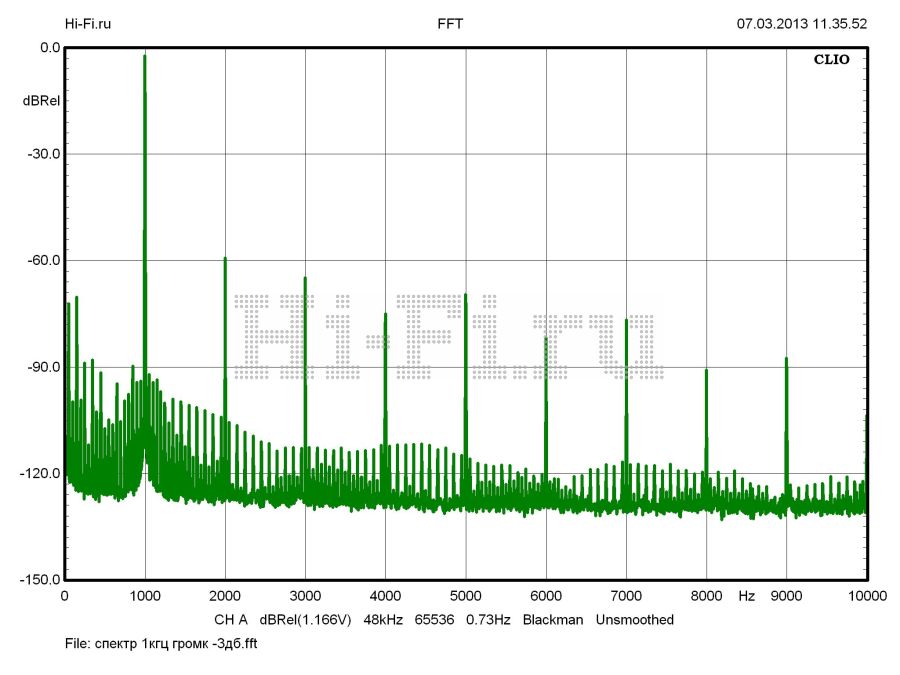Select the FFT title at the top
900x675 pixels.
tap(450, 23)
